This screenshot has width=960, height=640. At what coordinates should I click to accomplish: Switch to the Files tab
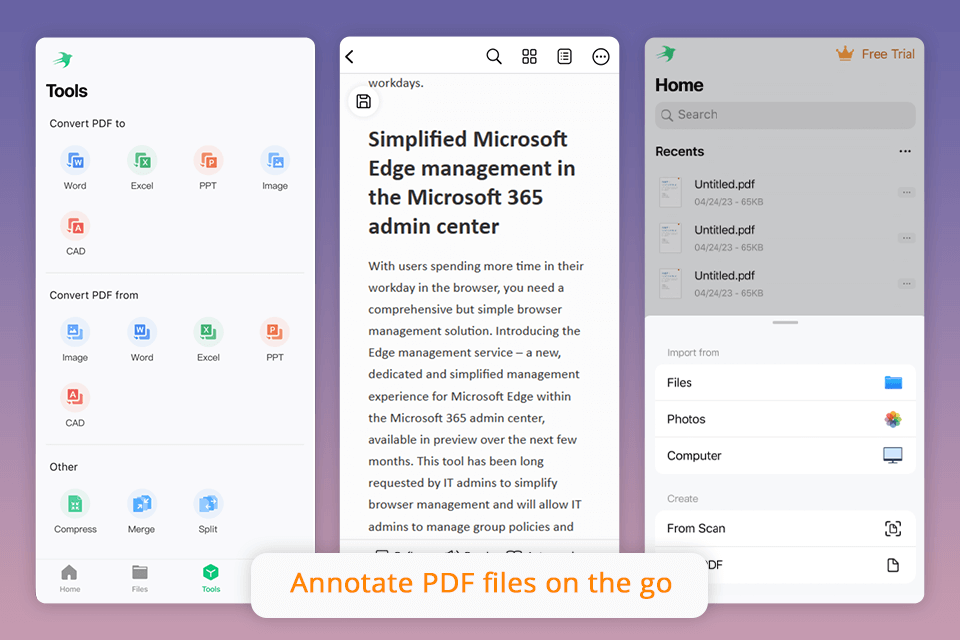(140, 579)
